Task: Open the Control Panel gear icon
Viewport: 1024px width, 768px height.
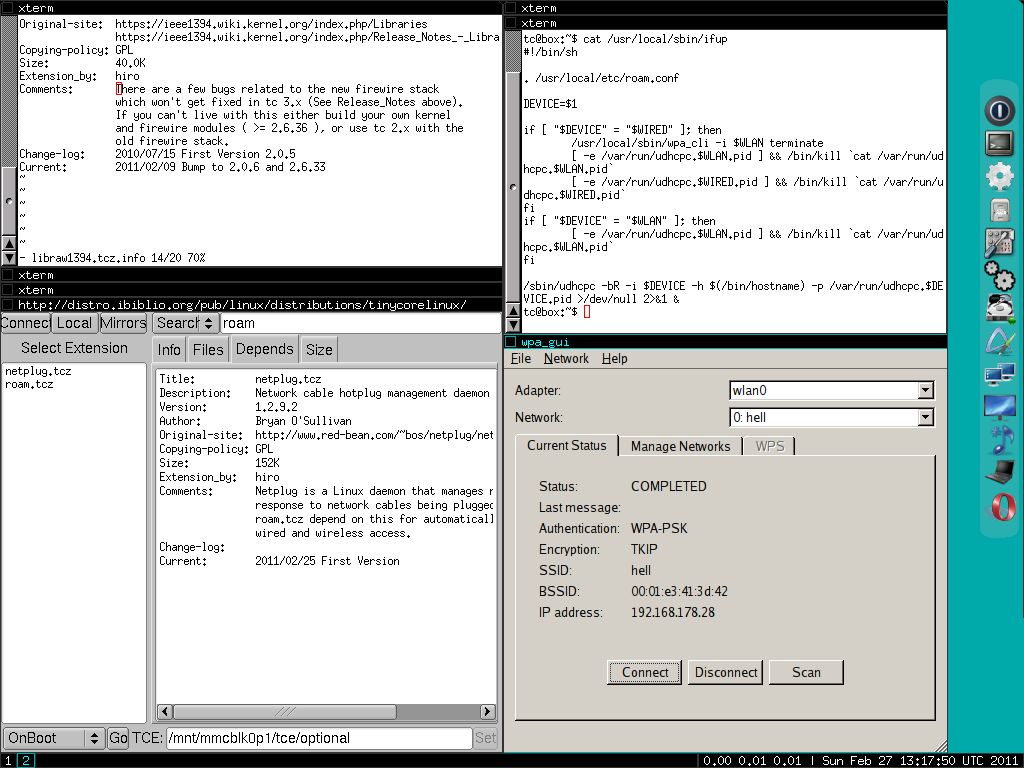Action: 1000,176
